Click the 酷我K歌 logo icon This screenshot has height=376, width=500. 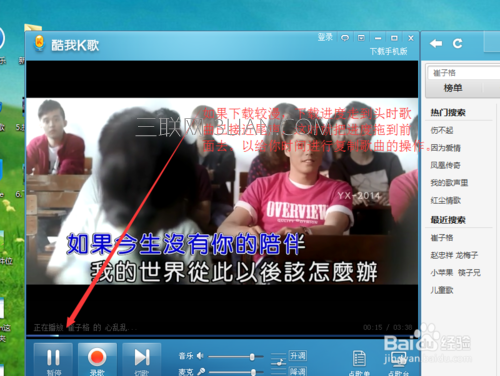coord(39,44)
